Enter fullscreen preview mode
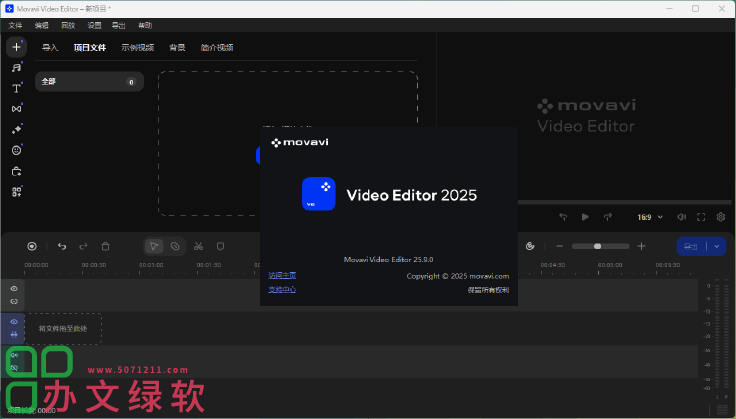Viewport: 736px width, 419px height. pos(701,217)
